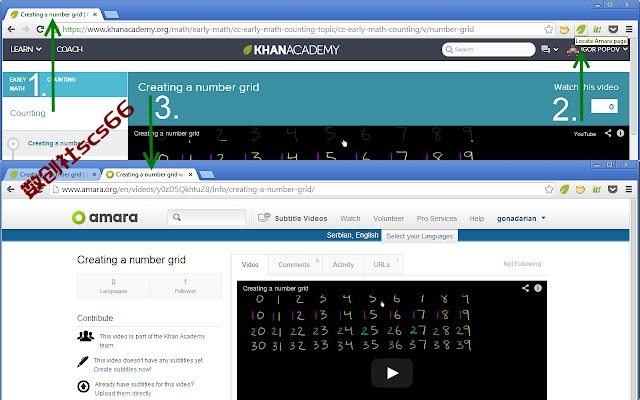Open Help on Amara
This screenshot has width=640, height=400.
click(476, 218)
